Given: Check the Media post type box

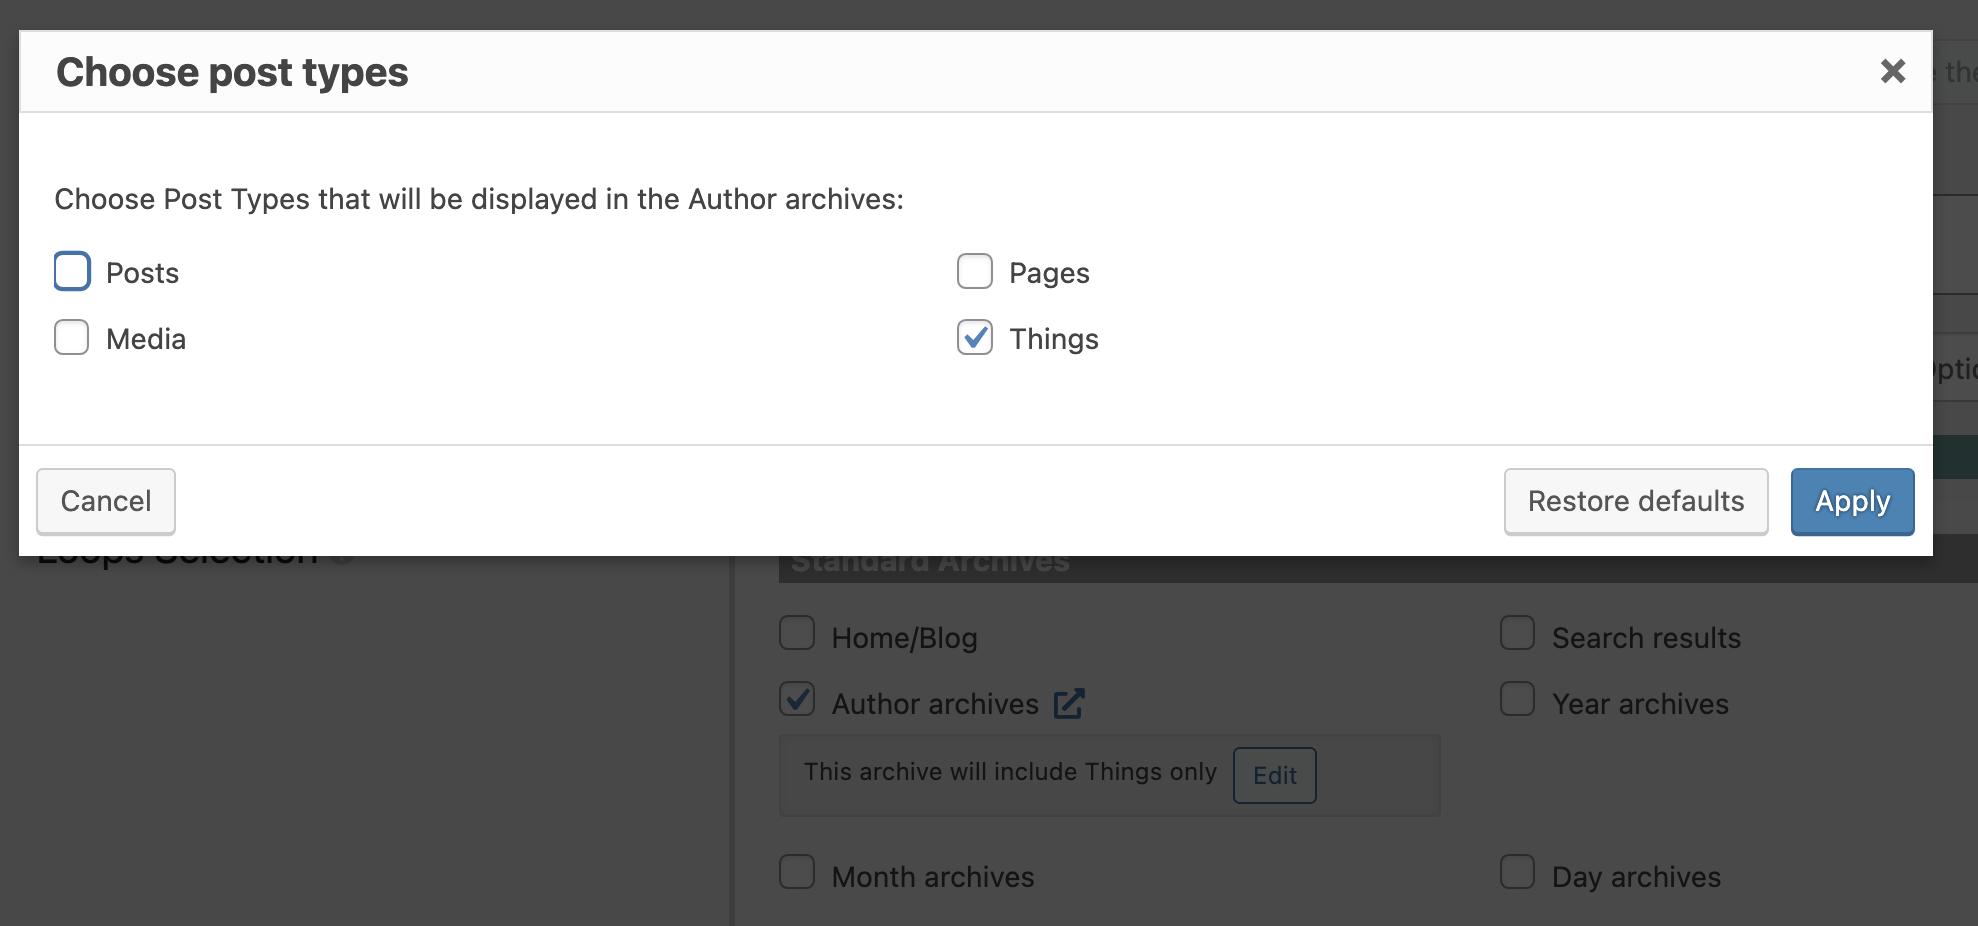Looking at the screenshot, I should [x=72, y=338].
